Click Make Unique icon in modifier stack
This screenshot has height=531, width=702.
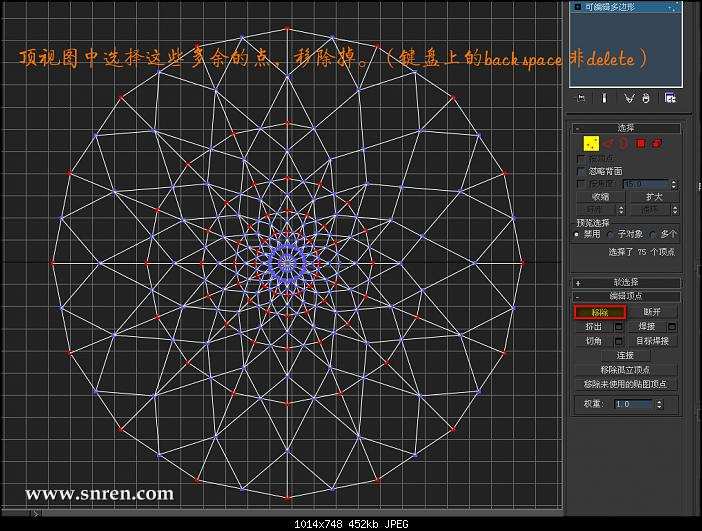tap(629, 98)
